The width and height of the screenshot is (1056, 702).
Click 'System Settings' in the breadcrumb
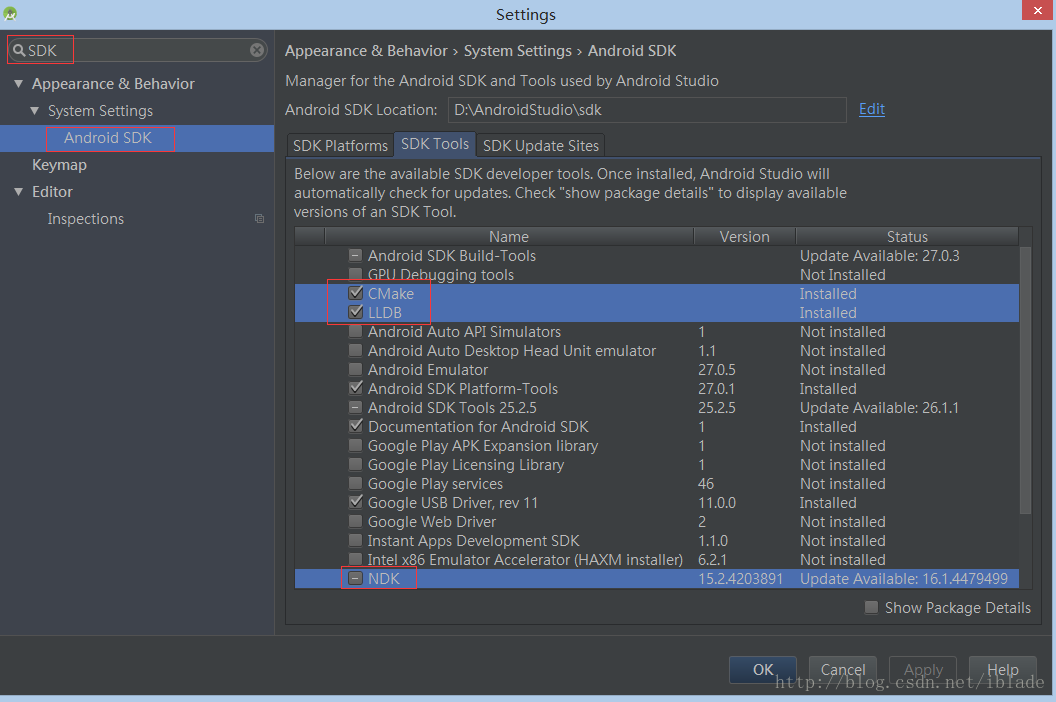click(517, 51)
